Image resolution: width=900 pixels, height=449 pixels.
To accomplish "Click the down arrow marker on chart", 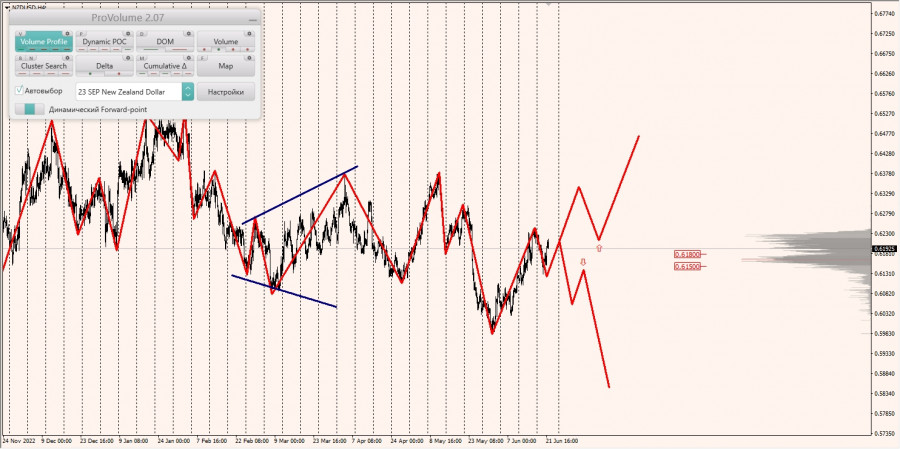I will click(x=583, y=262).
